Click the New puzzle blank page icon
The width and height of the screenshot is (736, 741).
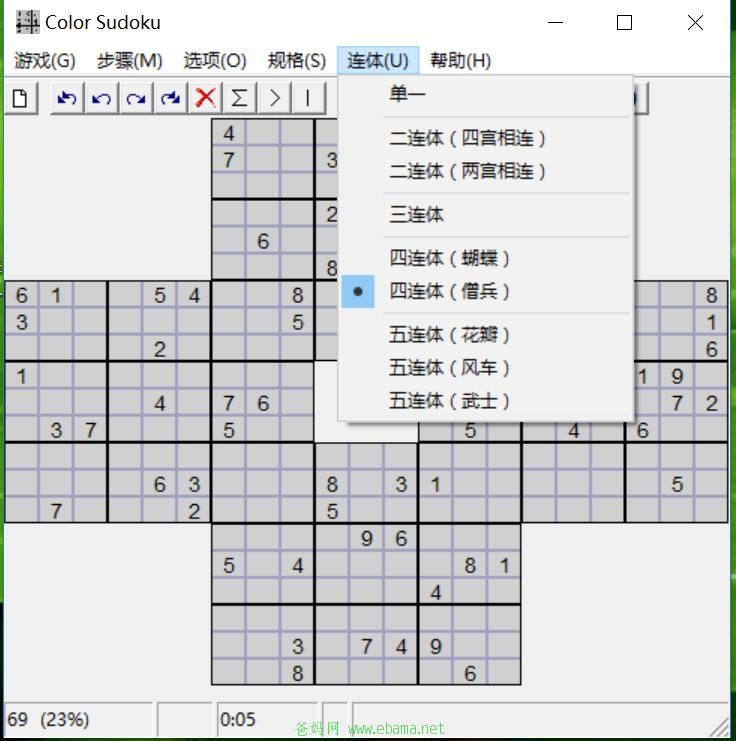pyautogui.click(x=20, y=98)
